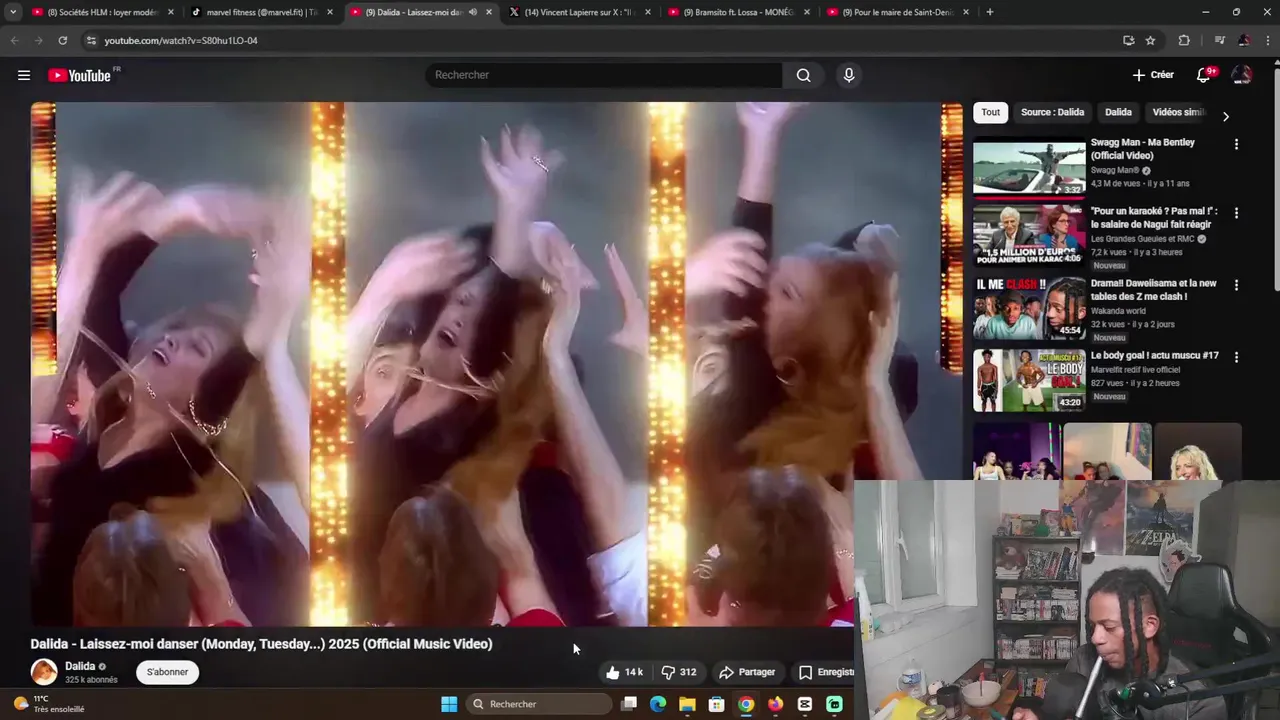The height and width of the screenshot is (720, 1280).
Task: Open Chrome media controls icon
Action: (1219, 40)
